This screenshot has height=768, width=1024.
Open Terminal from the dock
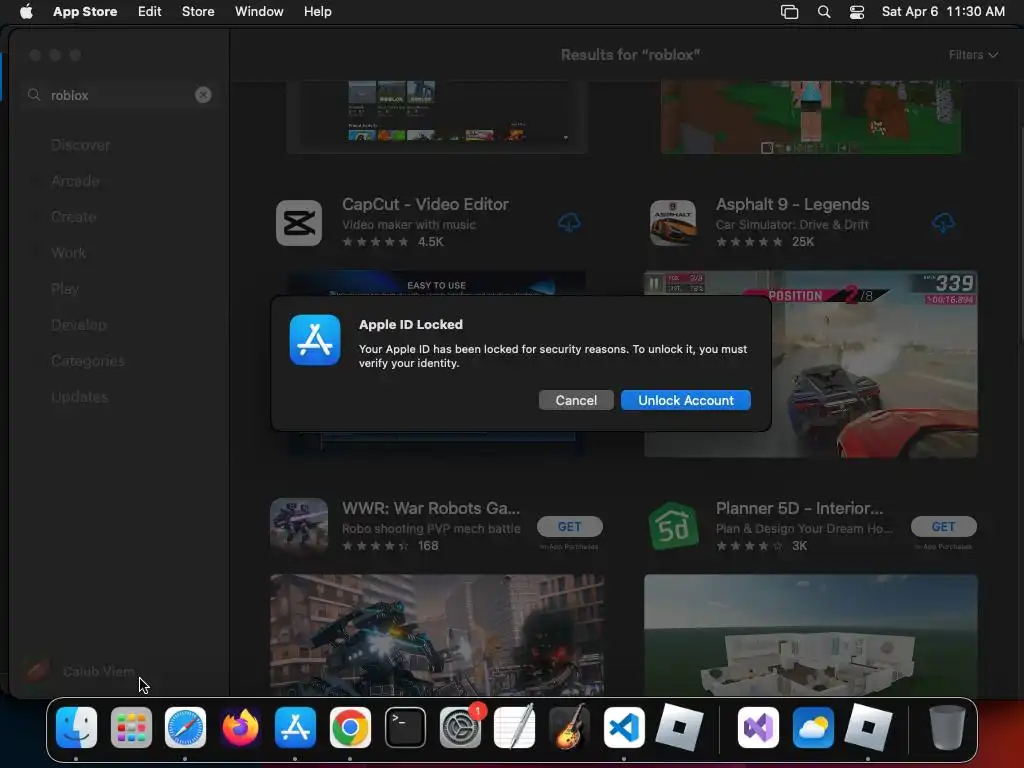(405, 727)
